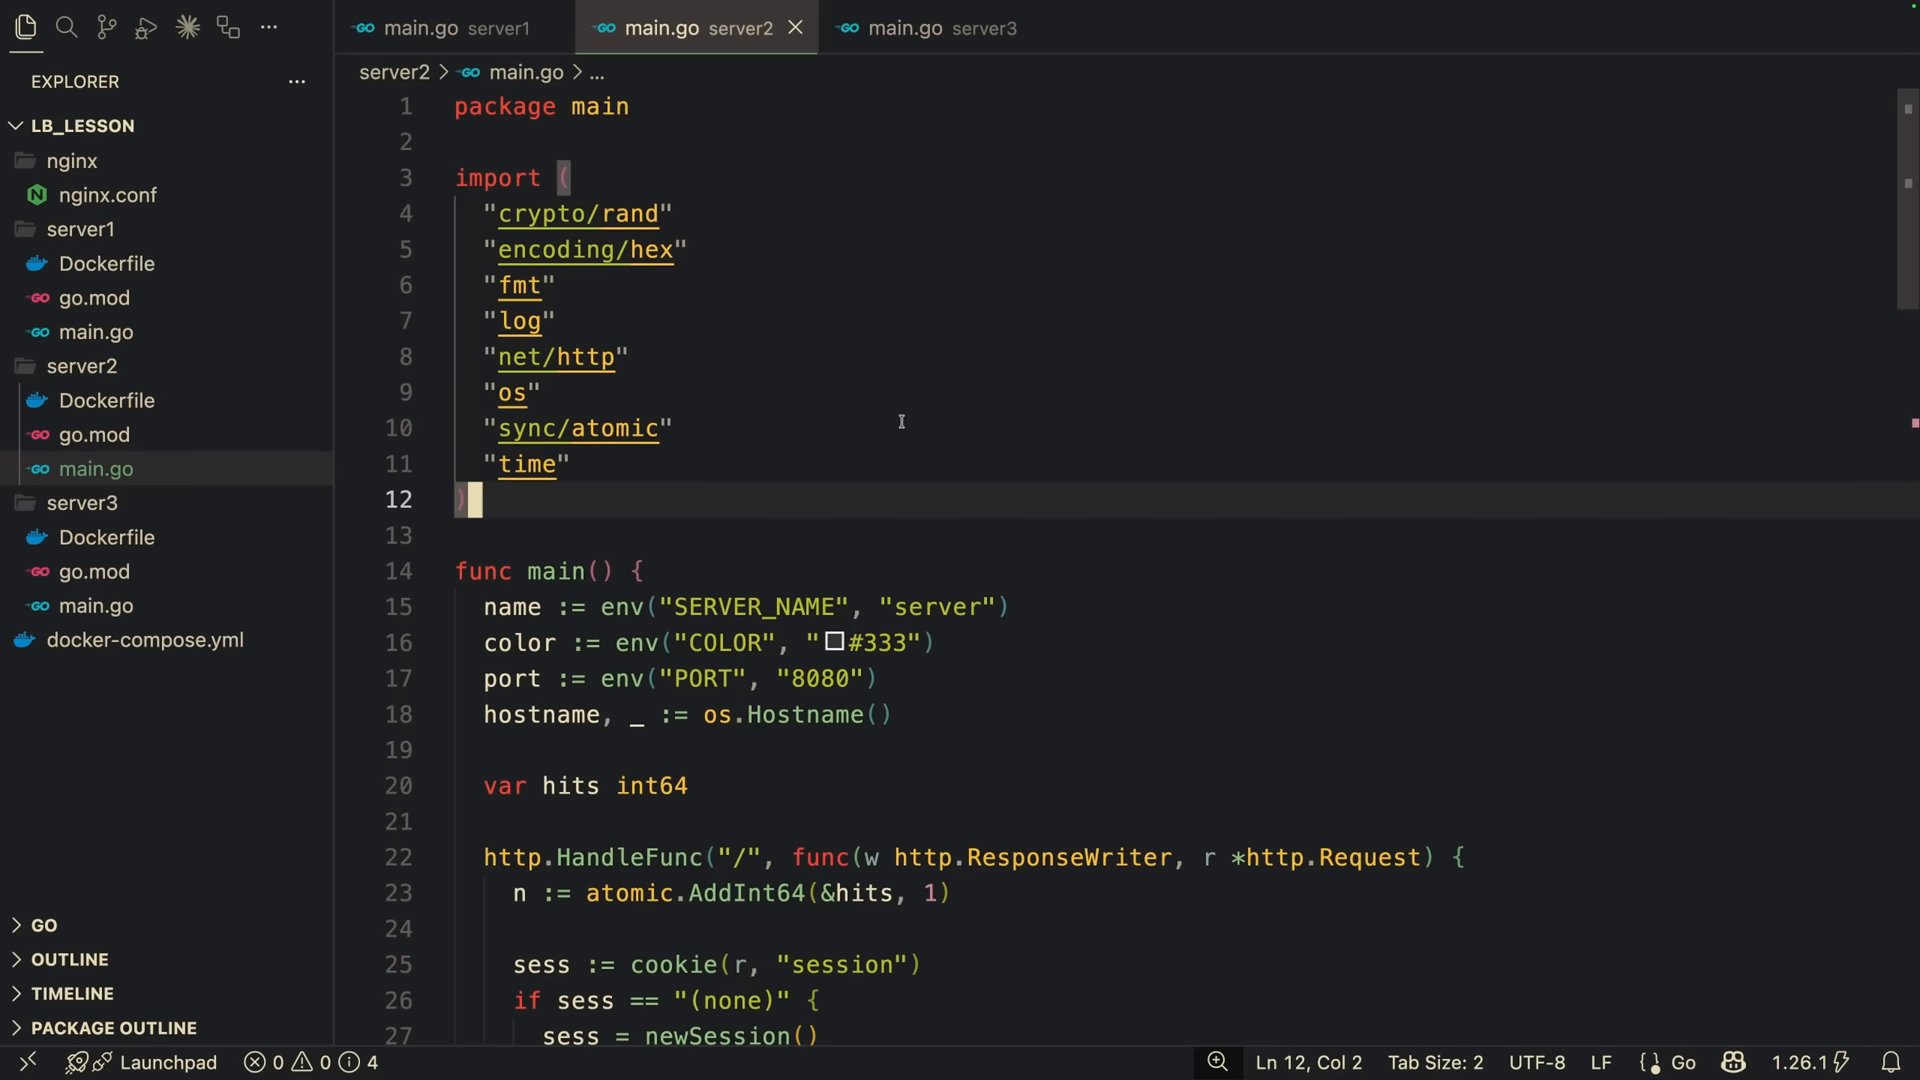This screenshot has height=1080, width=1920.
Task: Click the remote window status bar icon
Action: tap(28, 1062)
